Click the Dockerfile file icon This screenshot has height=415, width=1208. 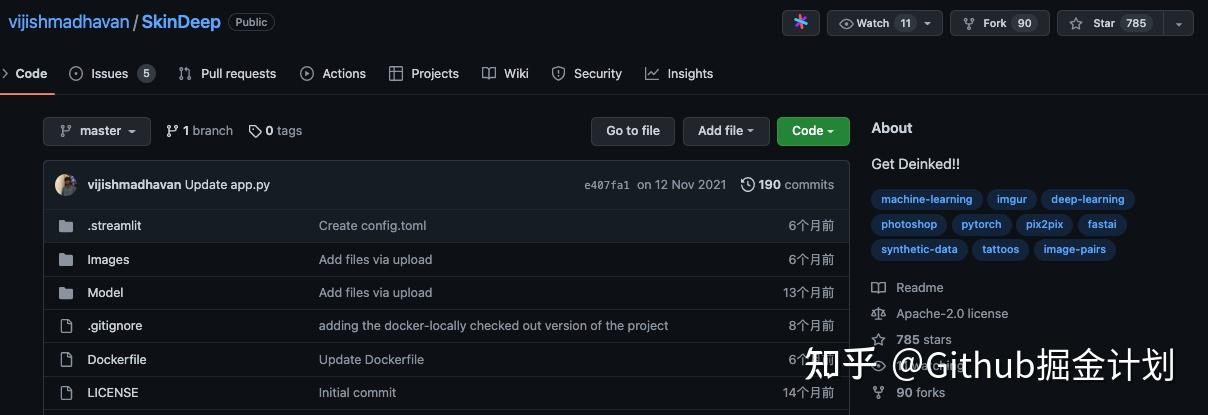pos(67,360)
